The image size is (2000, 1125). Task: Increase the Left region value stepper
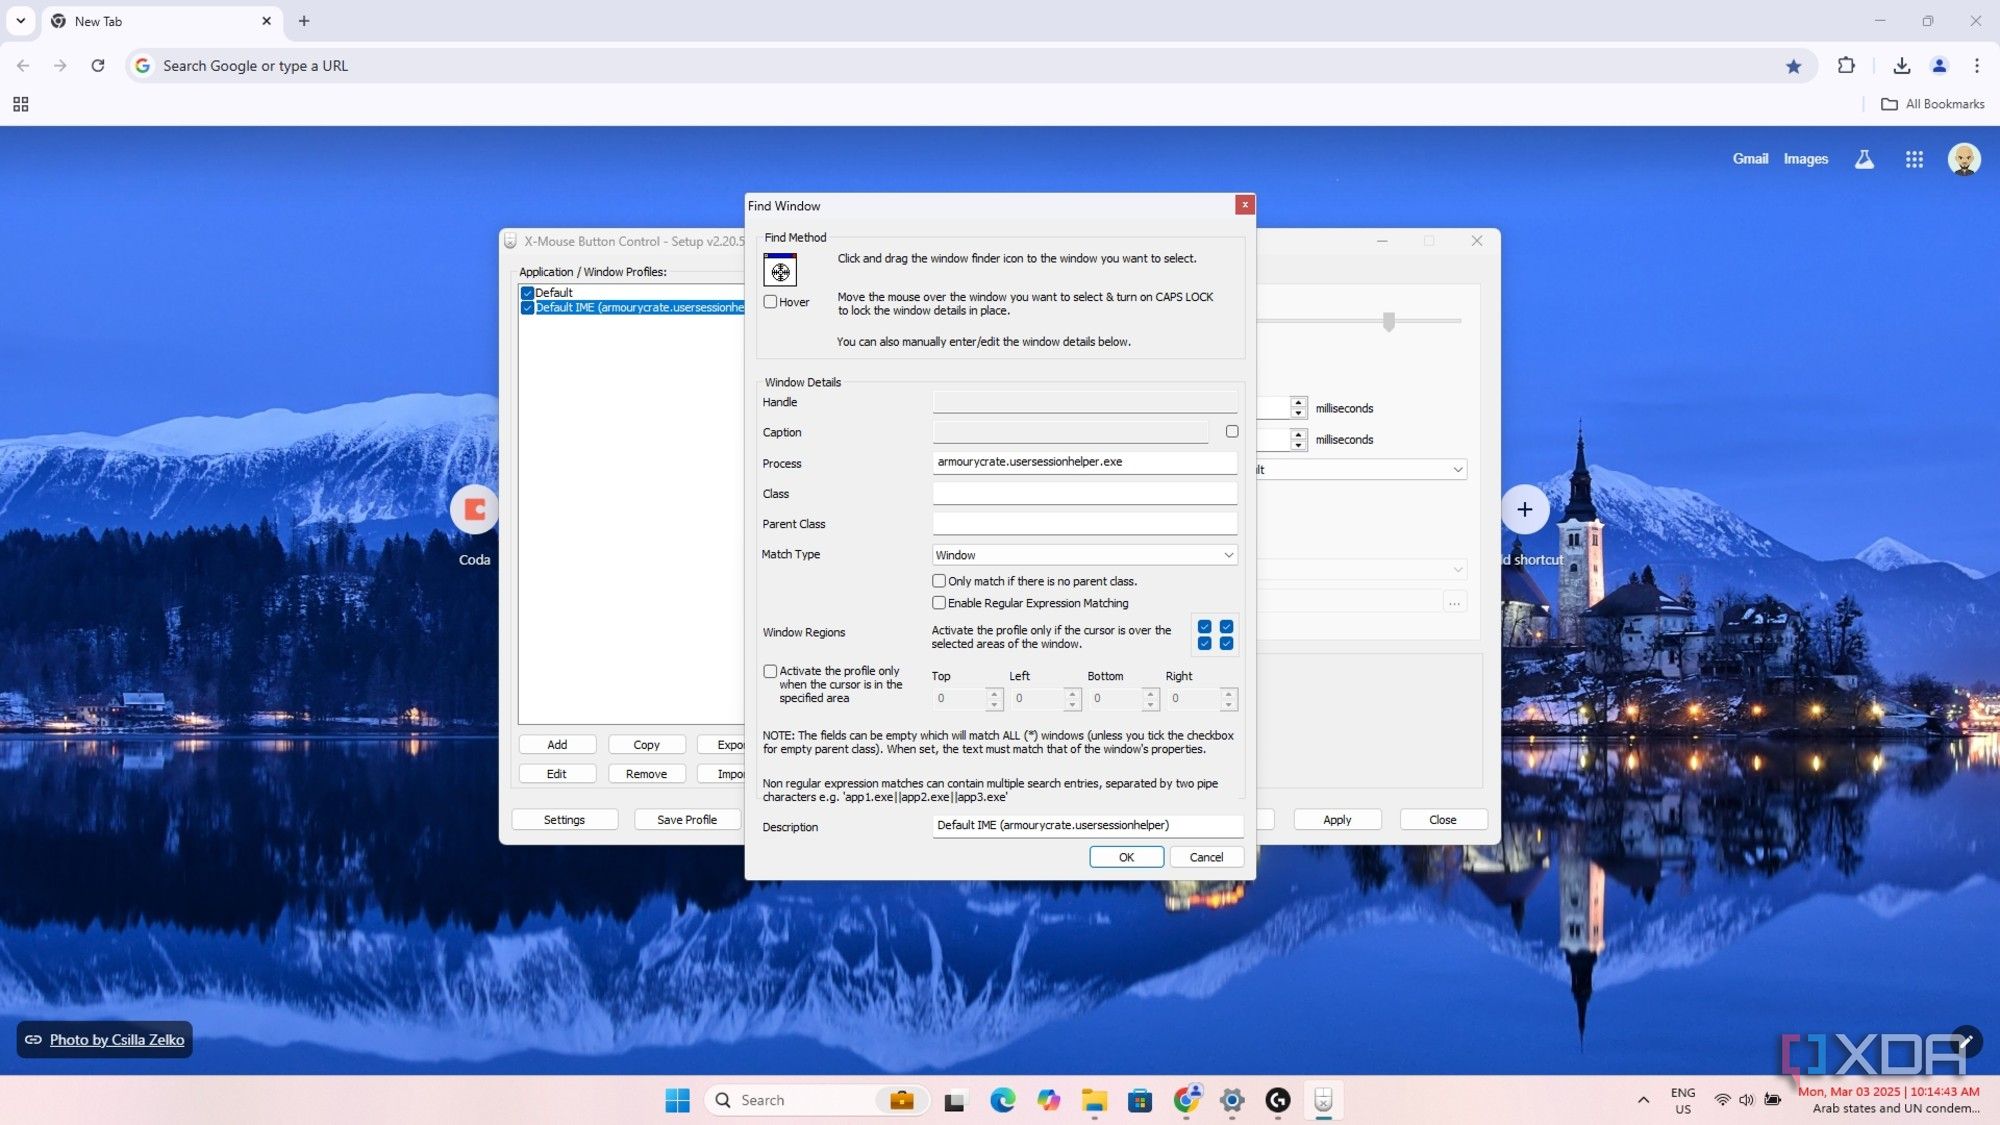pos(1072,693)
